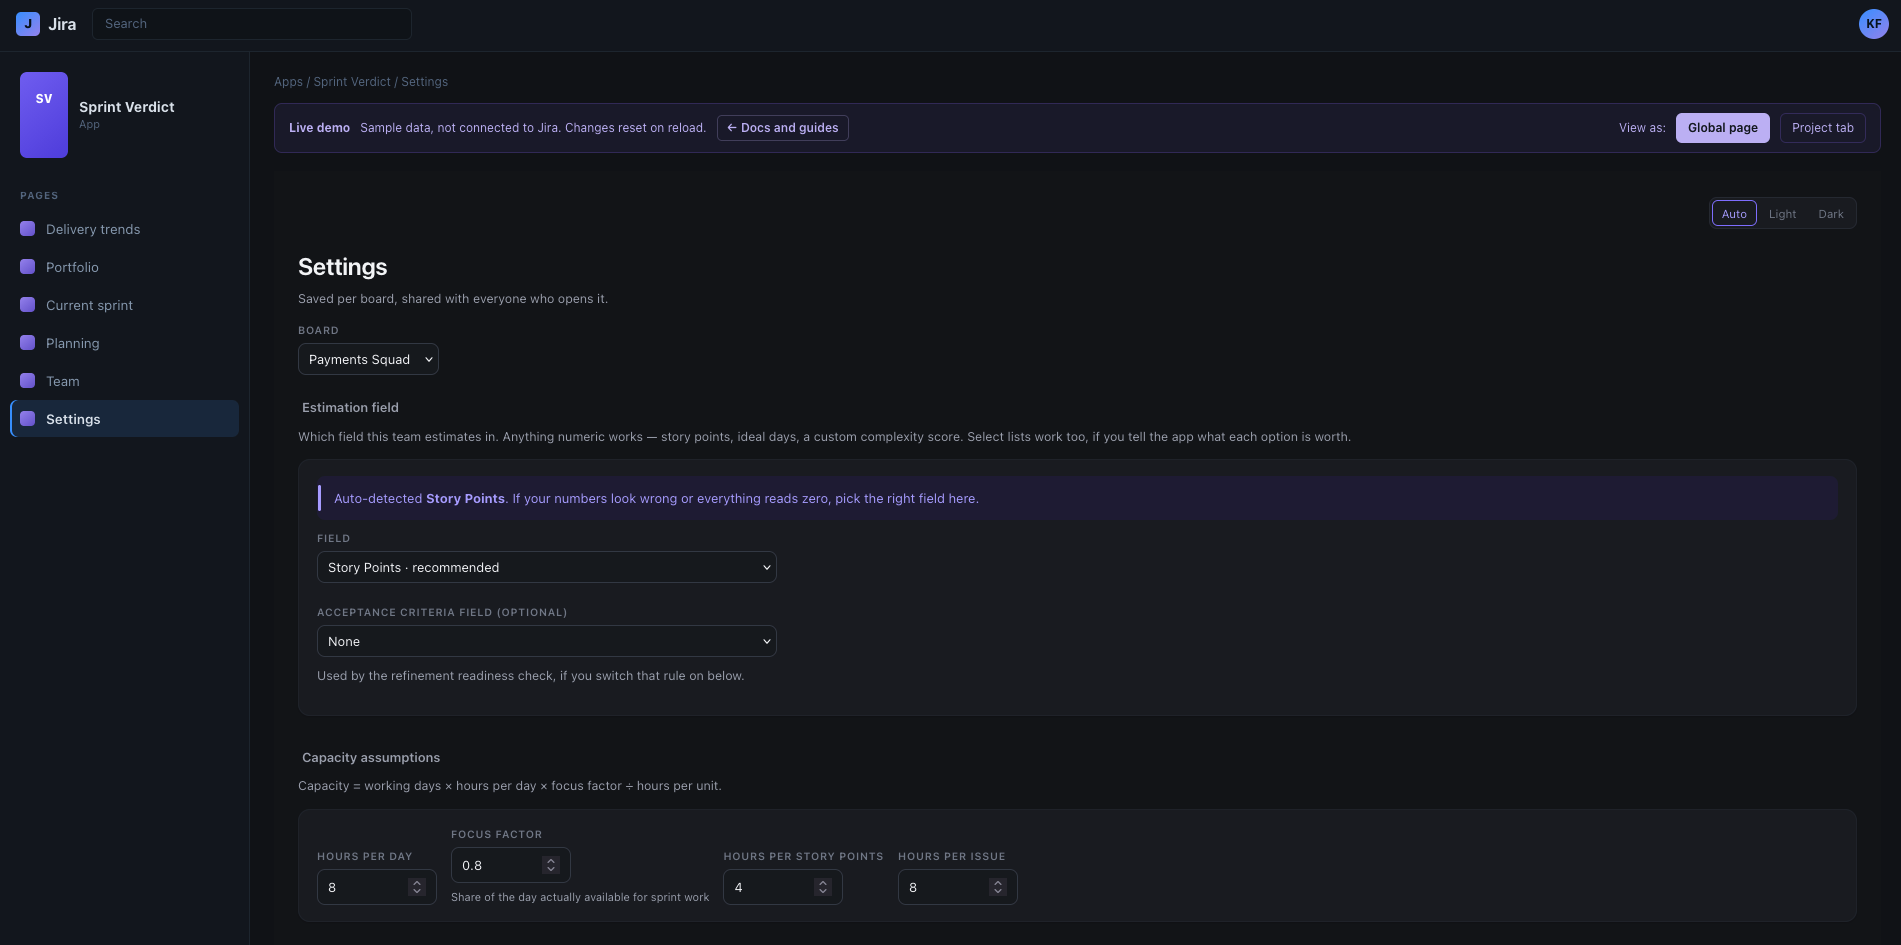
Task: Click the Sprint Verdict breadcrumb link
Action: [x=352, y=82]
